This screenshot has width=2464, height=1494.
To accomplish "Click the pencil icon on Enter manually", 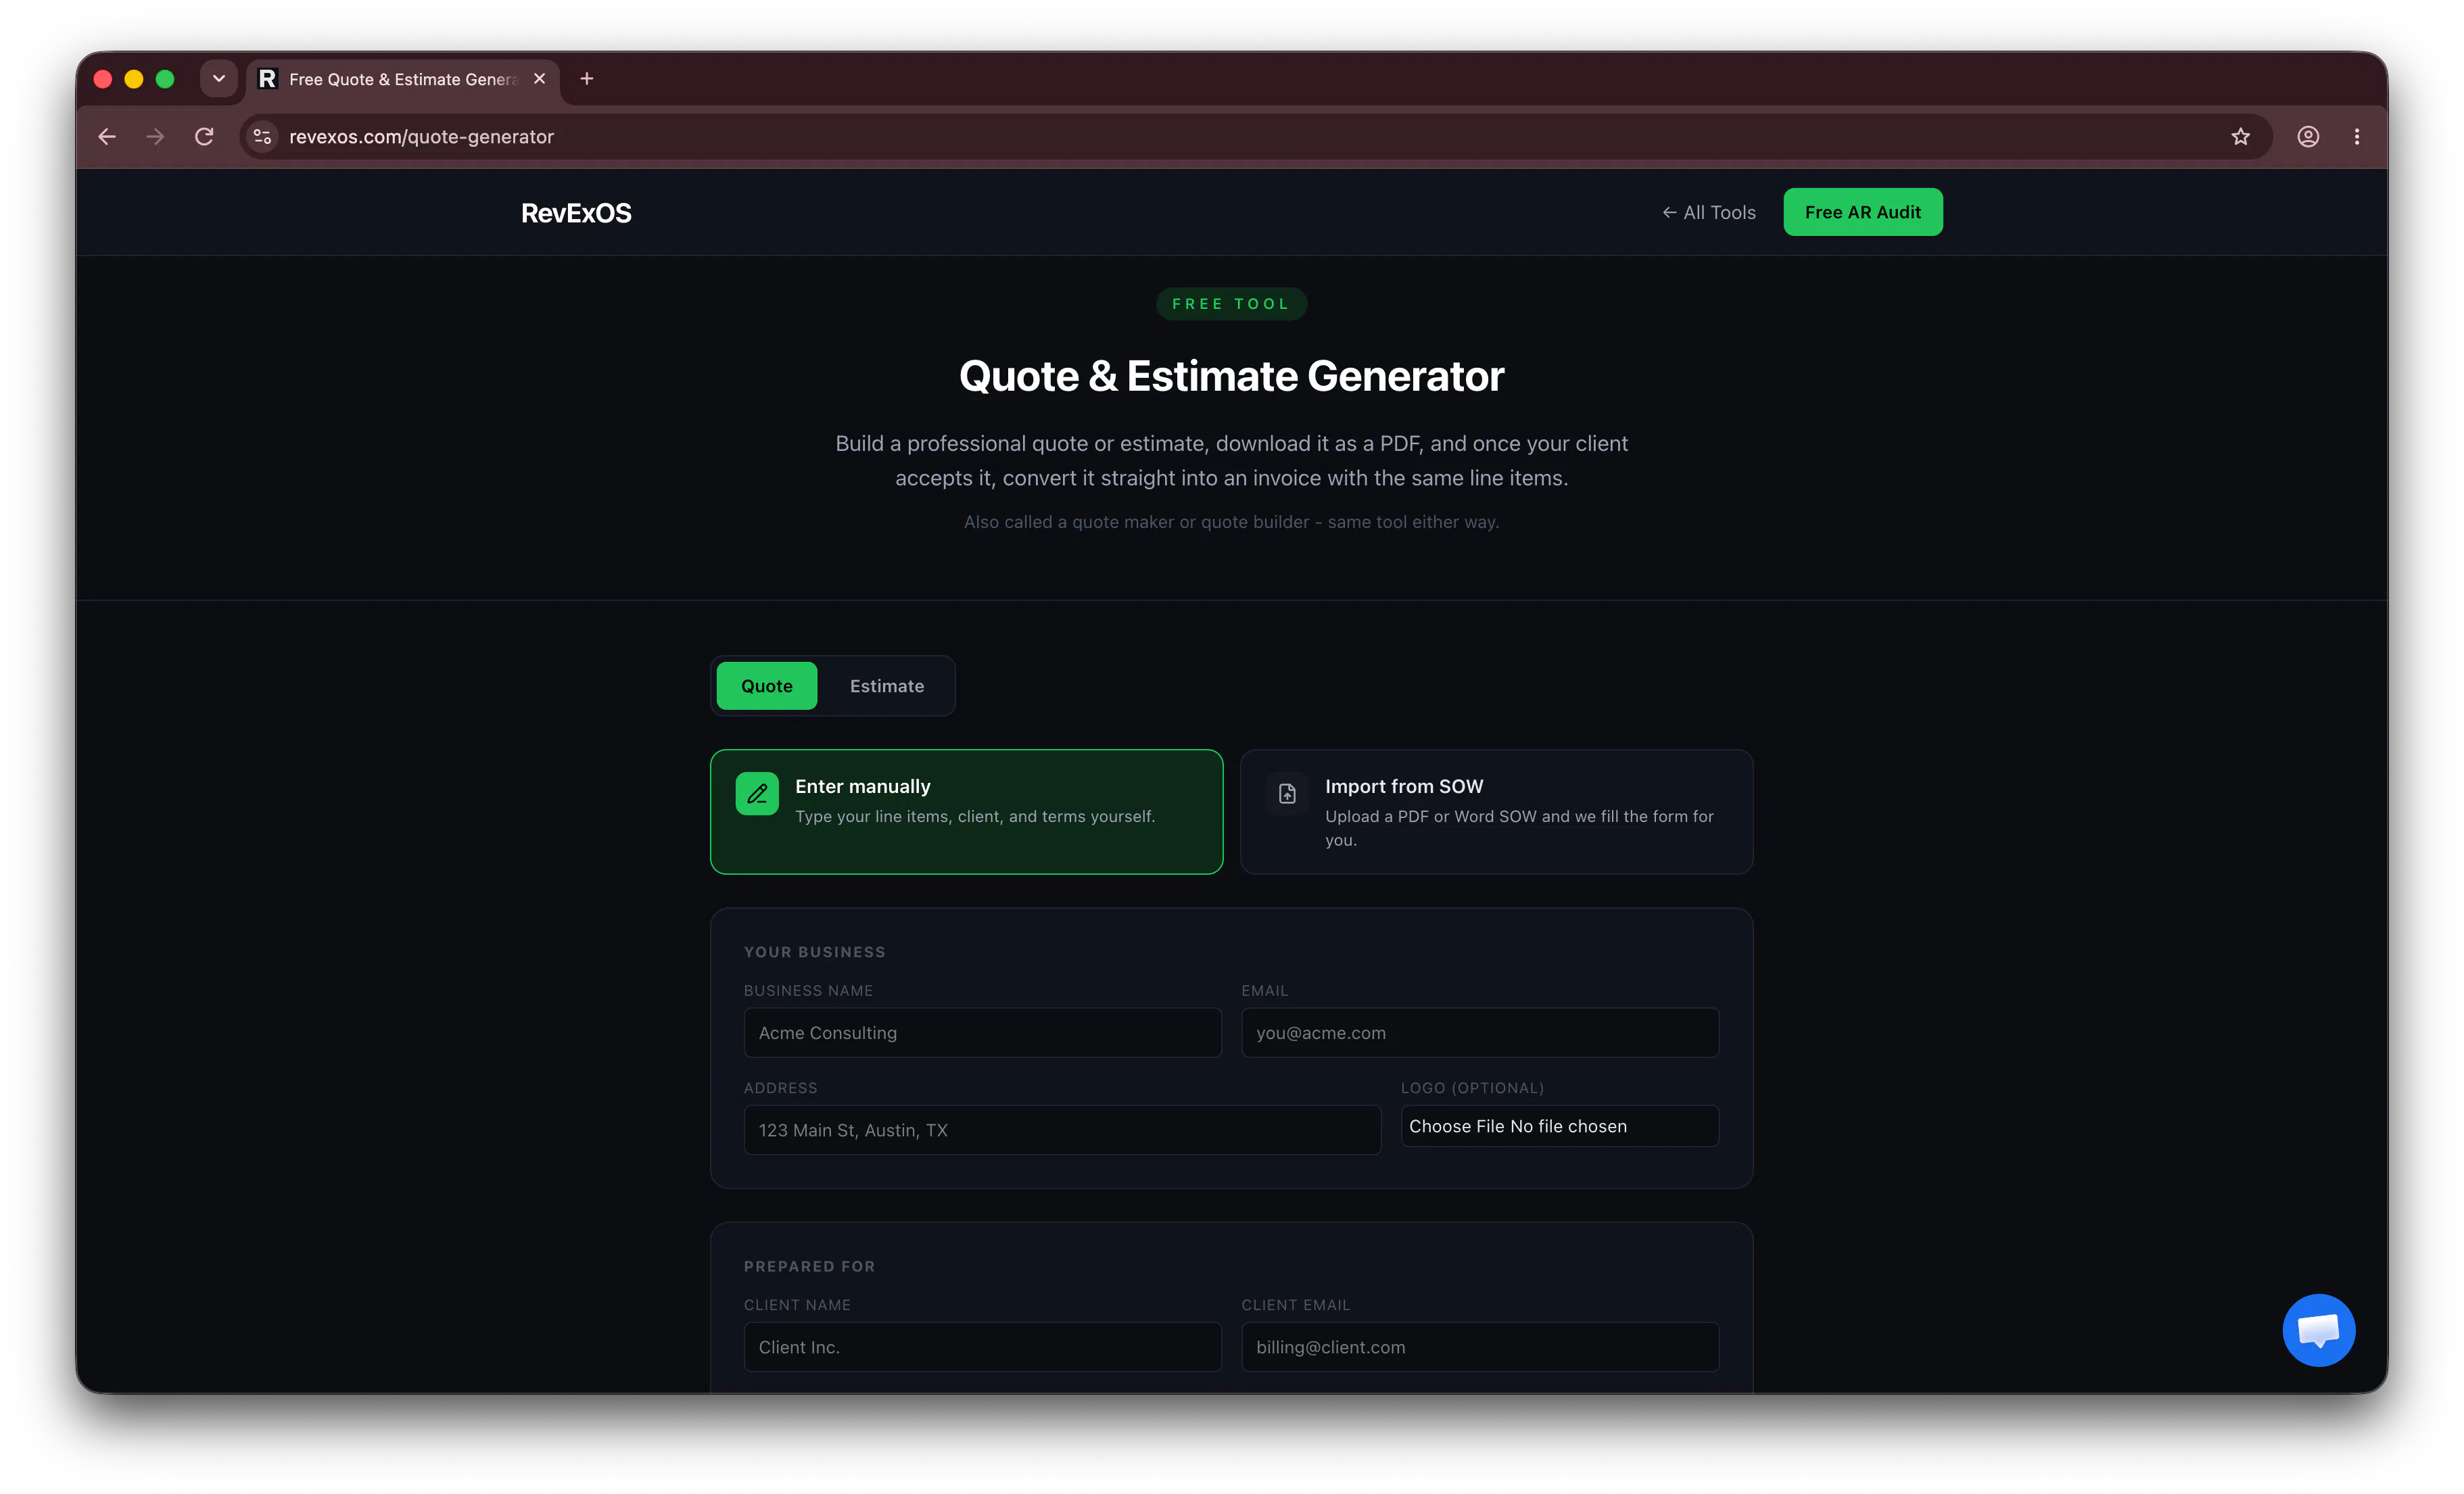I will (x=757, y=794).
